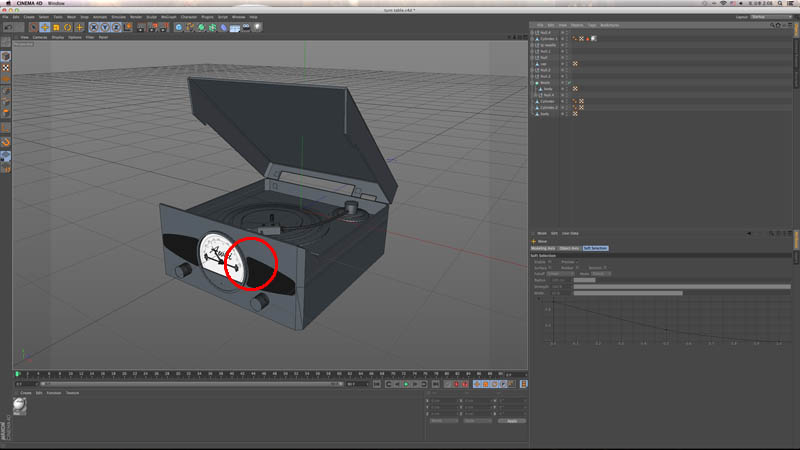Image resolution: width=800 pixels, height=450 pixels.
Task: Add a Cube primitive object
Action: (x=179, y=28)
